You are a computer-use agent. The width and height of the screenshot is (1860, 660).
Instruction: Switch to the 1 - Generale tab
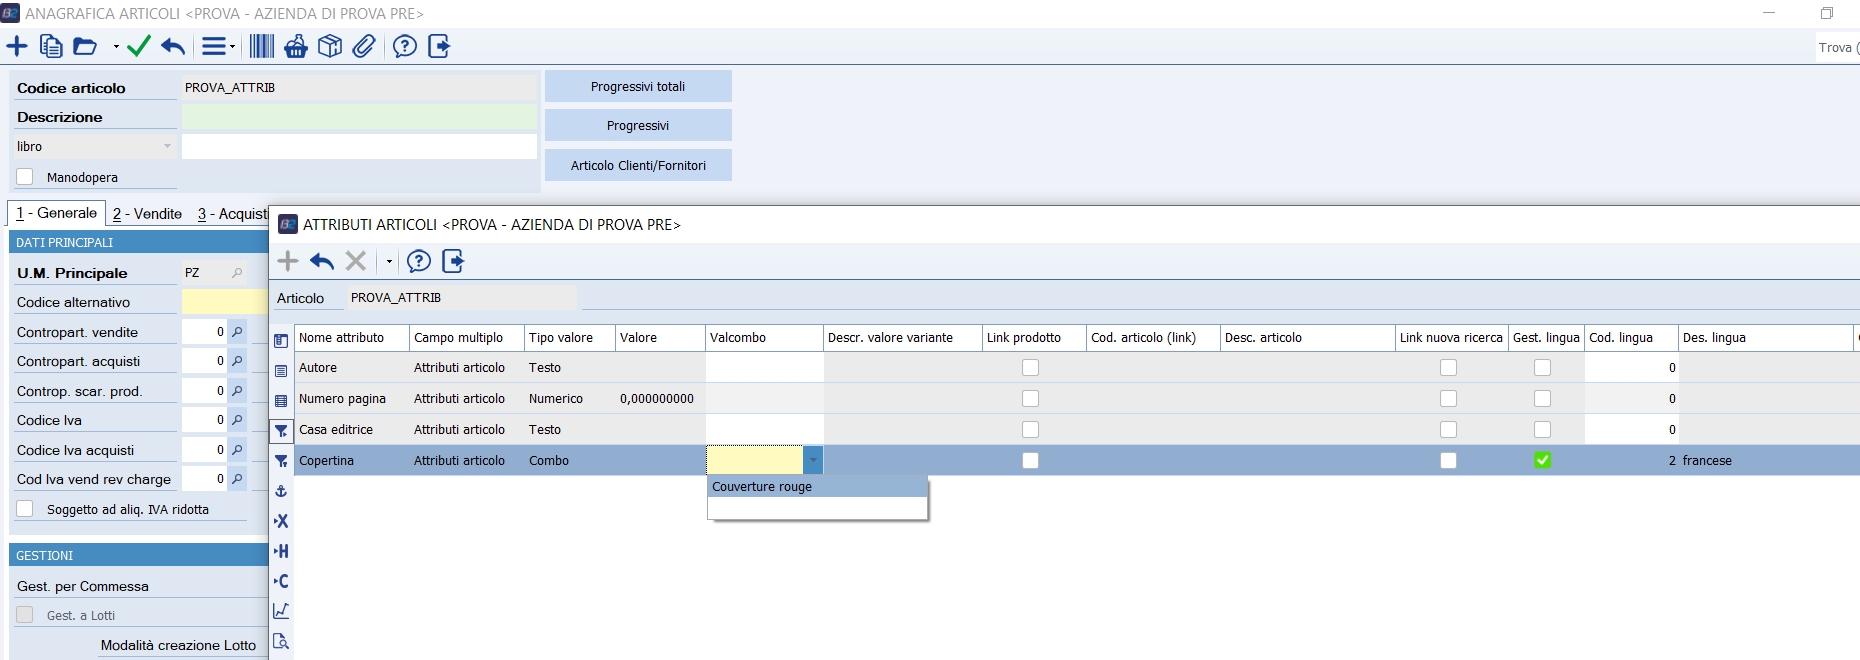click(56, 213)
